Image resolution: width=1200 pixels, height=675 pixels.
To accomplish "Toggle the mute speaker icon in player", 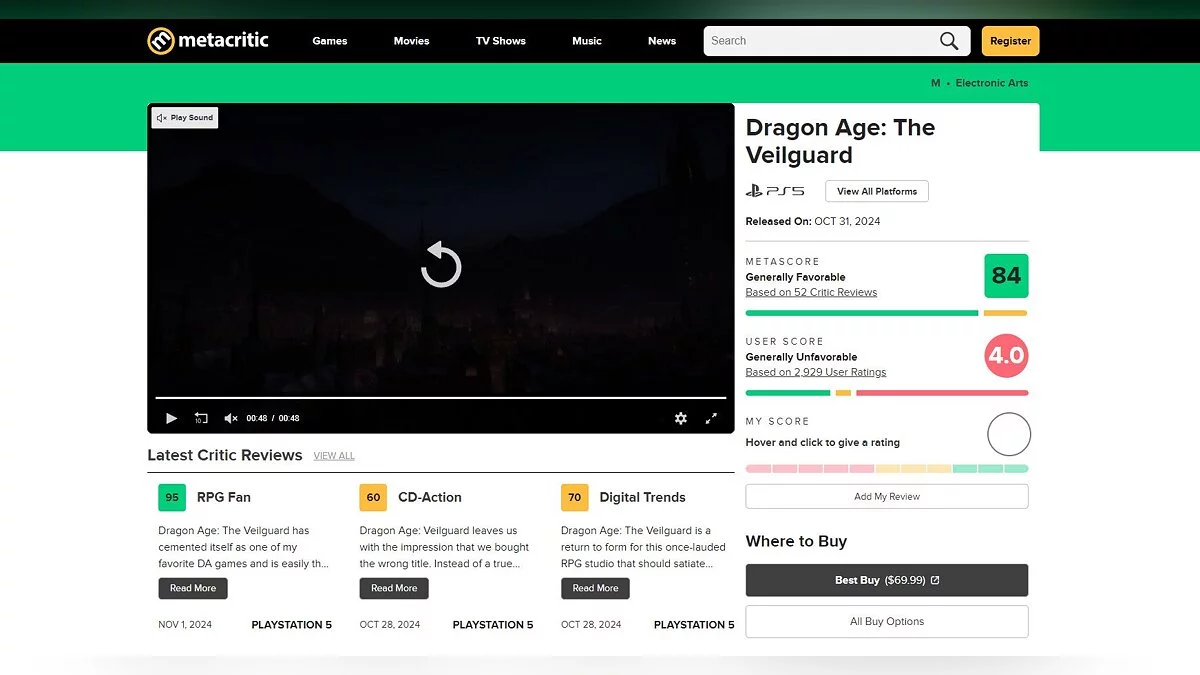I will tap(230, 418).
